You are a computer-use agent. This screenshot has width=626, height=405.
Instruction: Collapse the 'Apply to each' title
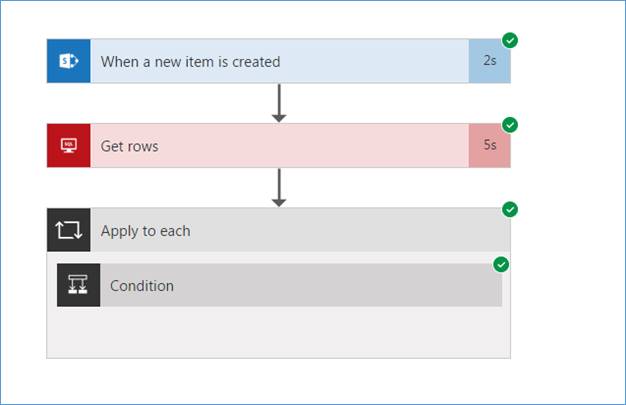coord(145,230)
